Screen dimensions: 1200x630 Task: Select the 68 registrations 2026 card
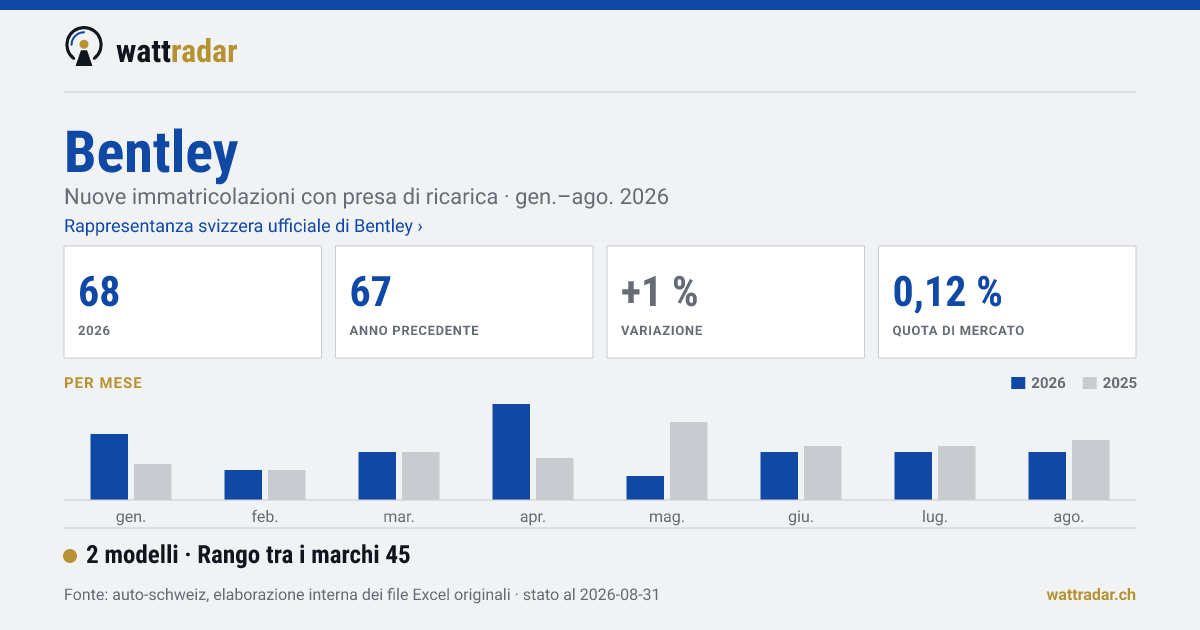pos(193,302)
